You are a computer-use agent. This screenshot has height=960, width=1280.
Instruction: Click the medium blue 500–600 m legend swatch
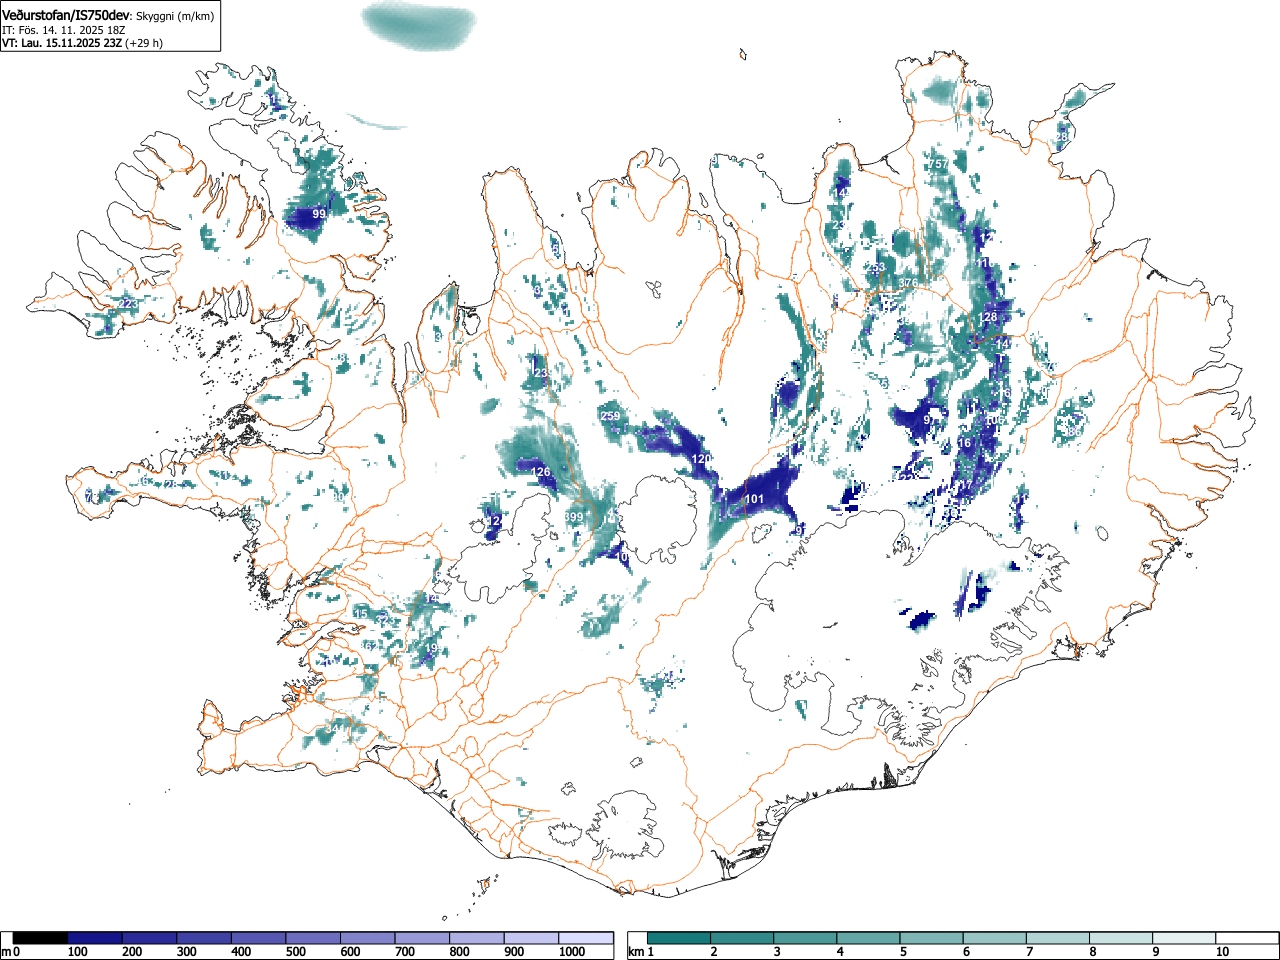click(x=313, y=938)
